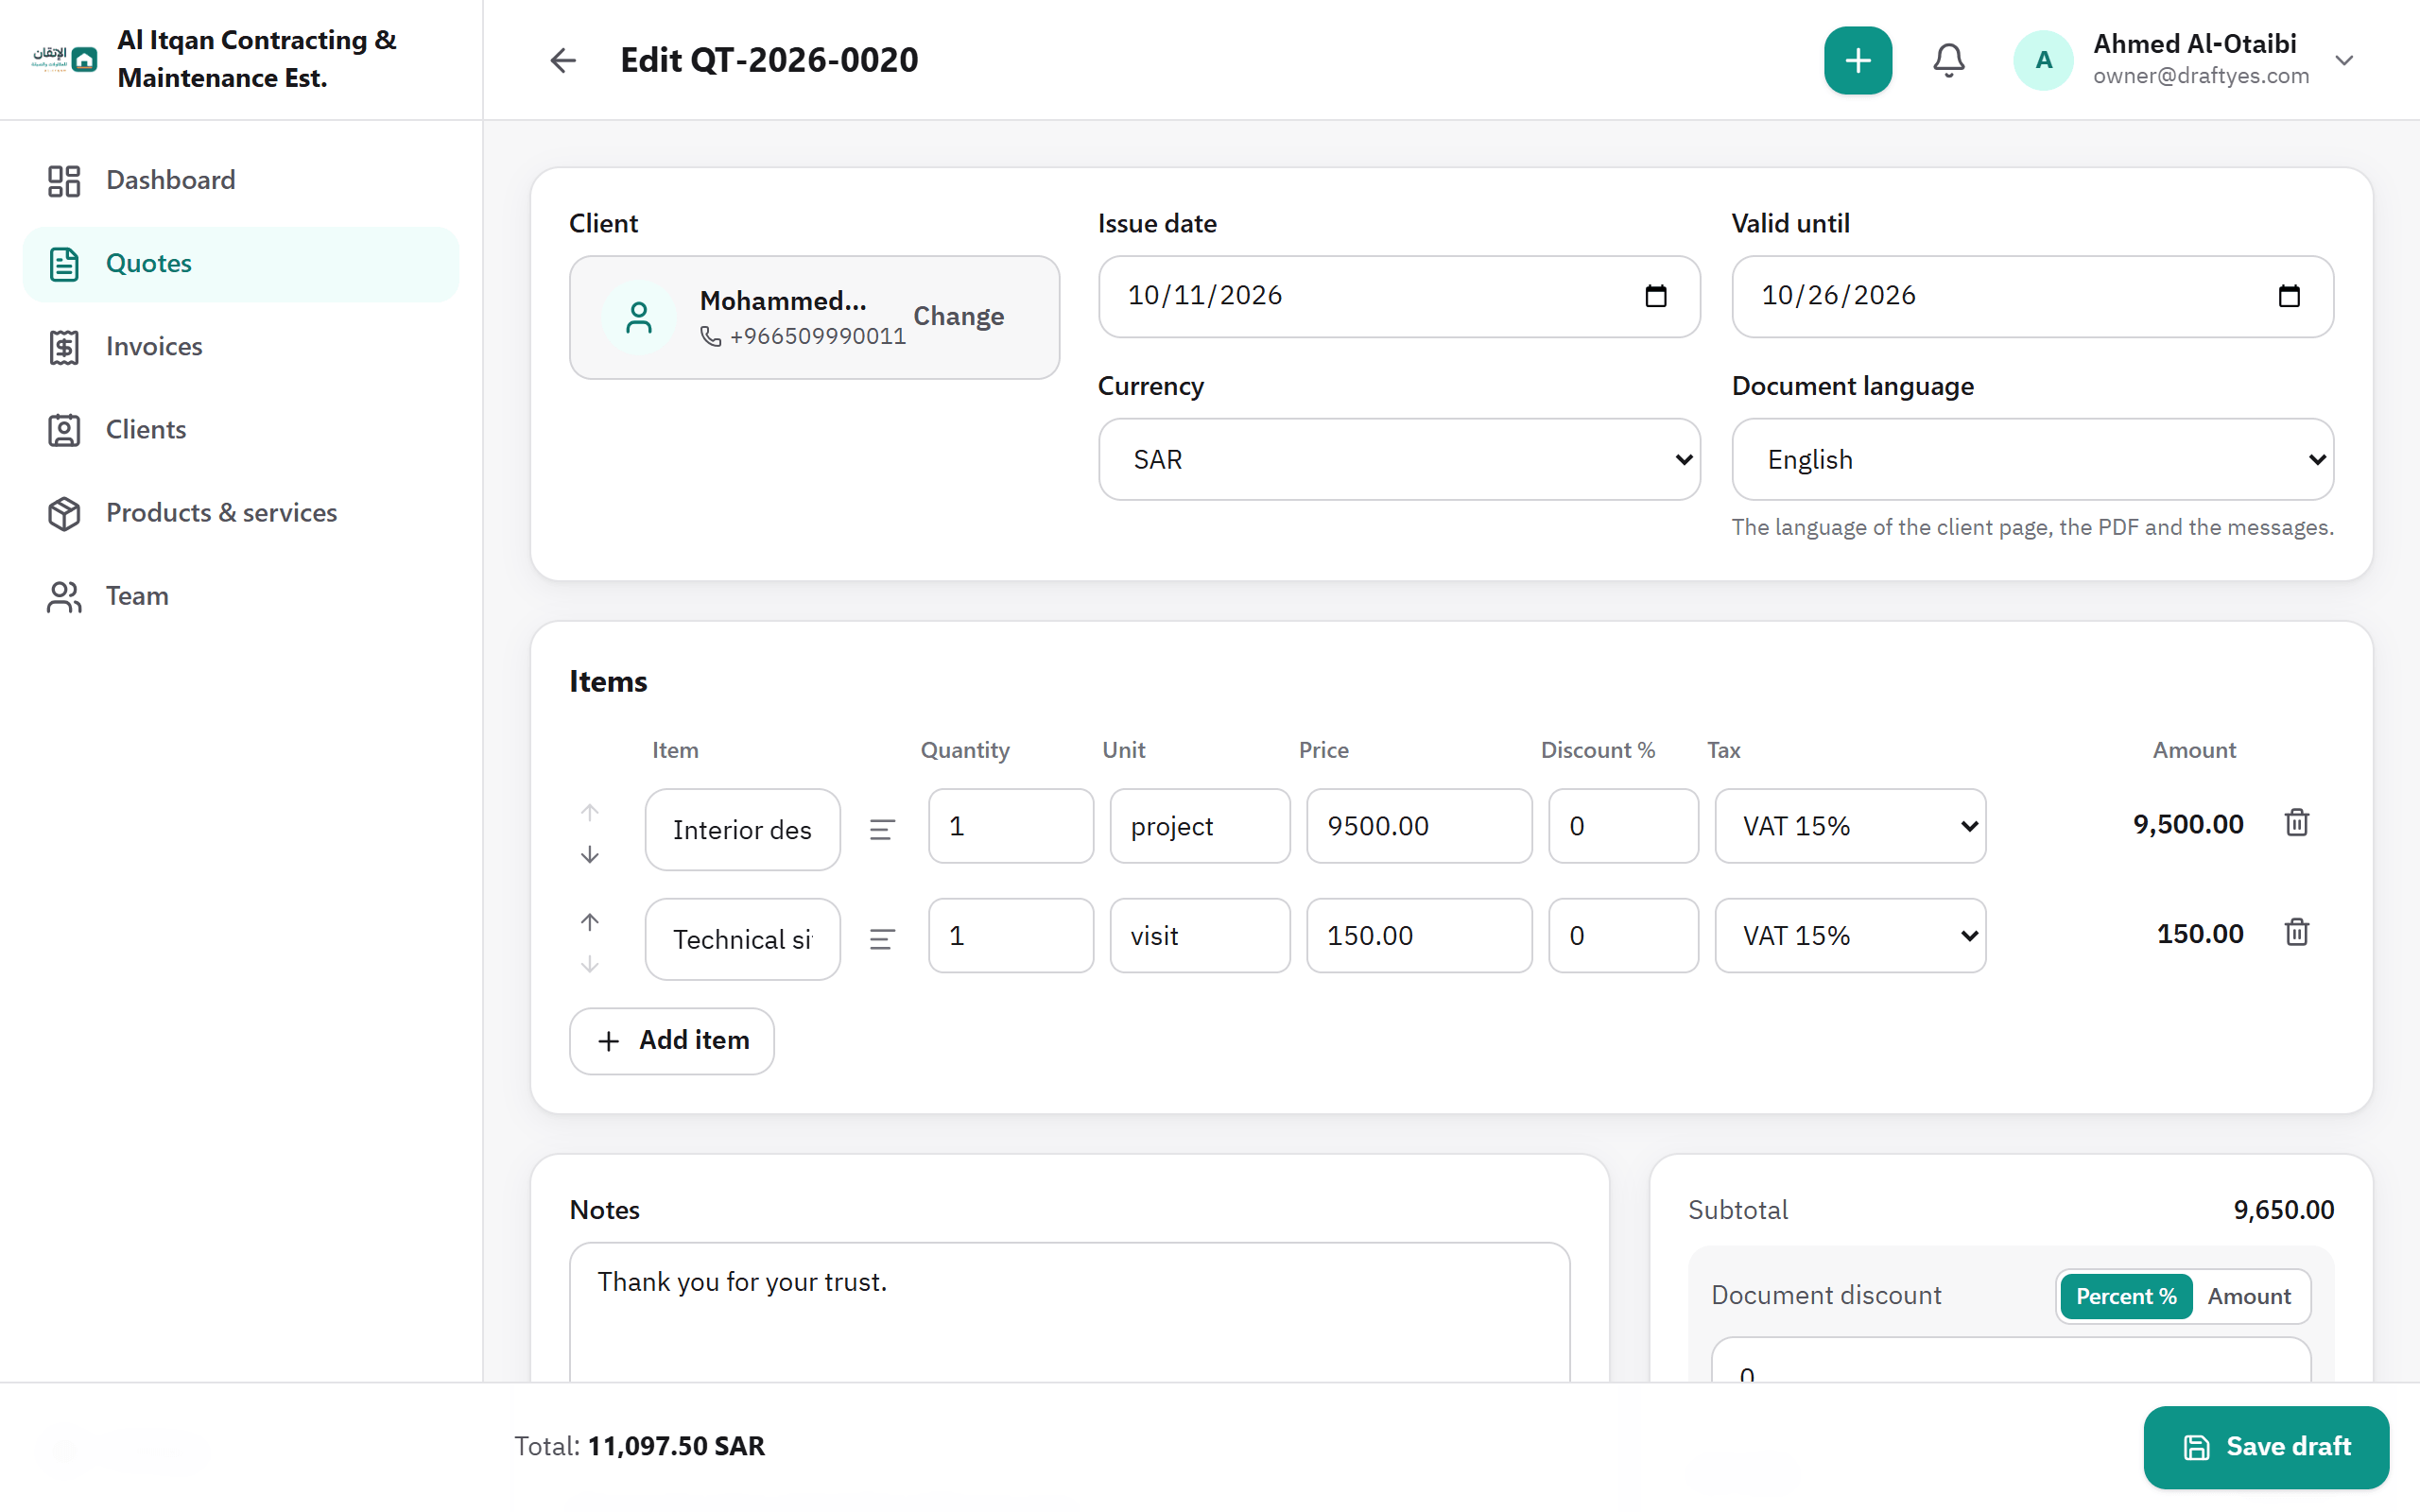Click the price field showing 150.00
Image resolution: width=2420 pixels, height=1512 pixels.
[1419, 936]
